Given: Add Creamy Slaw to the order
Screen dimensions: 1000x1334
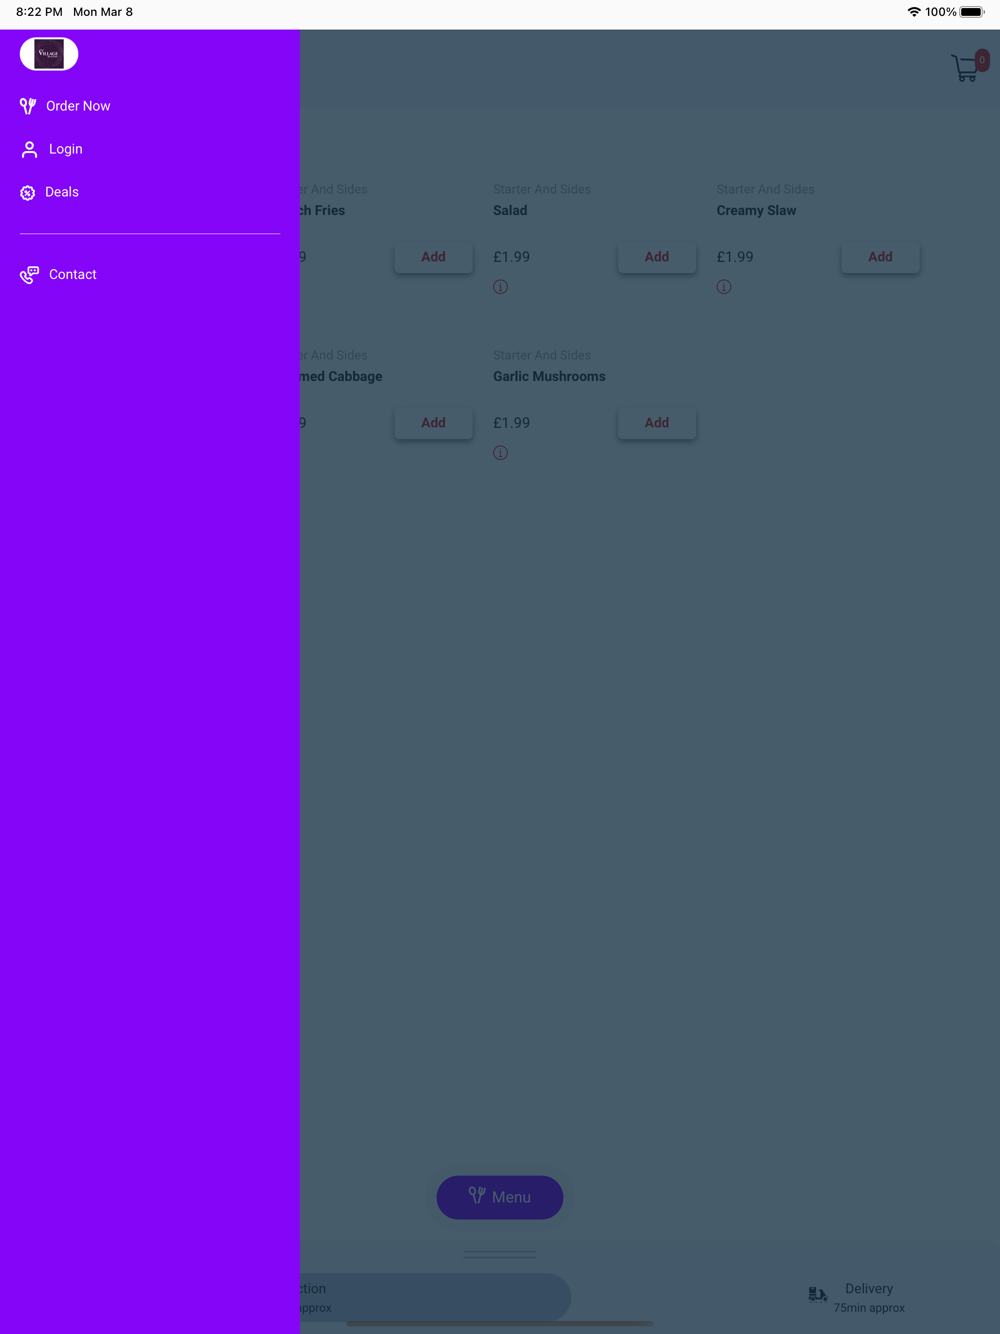Looking at the screenshot, I should [880, 257].
